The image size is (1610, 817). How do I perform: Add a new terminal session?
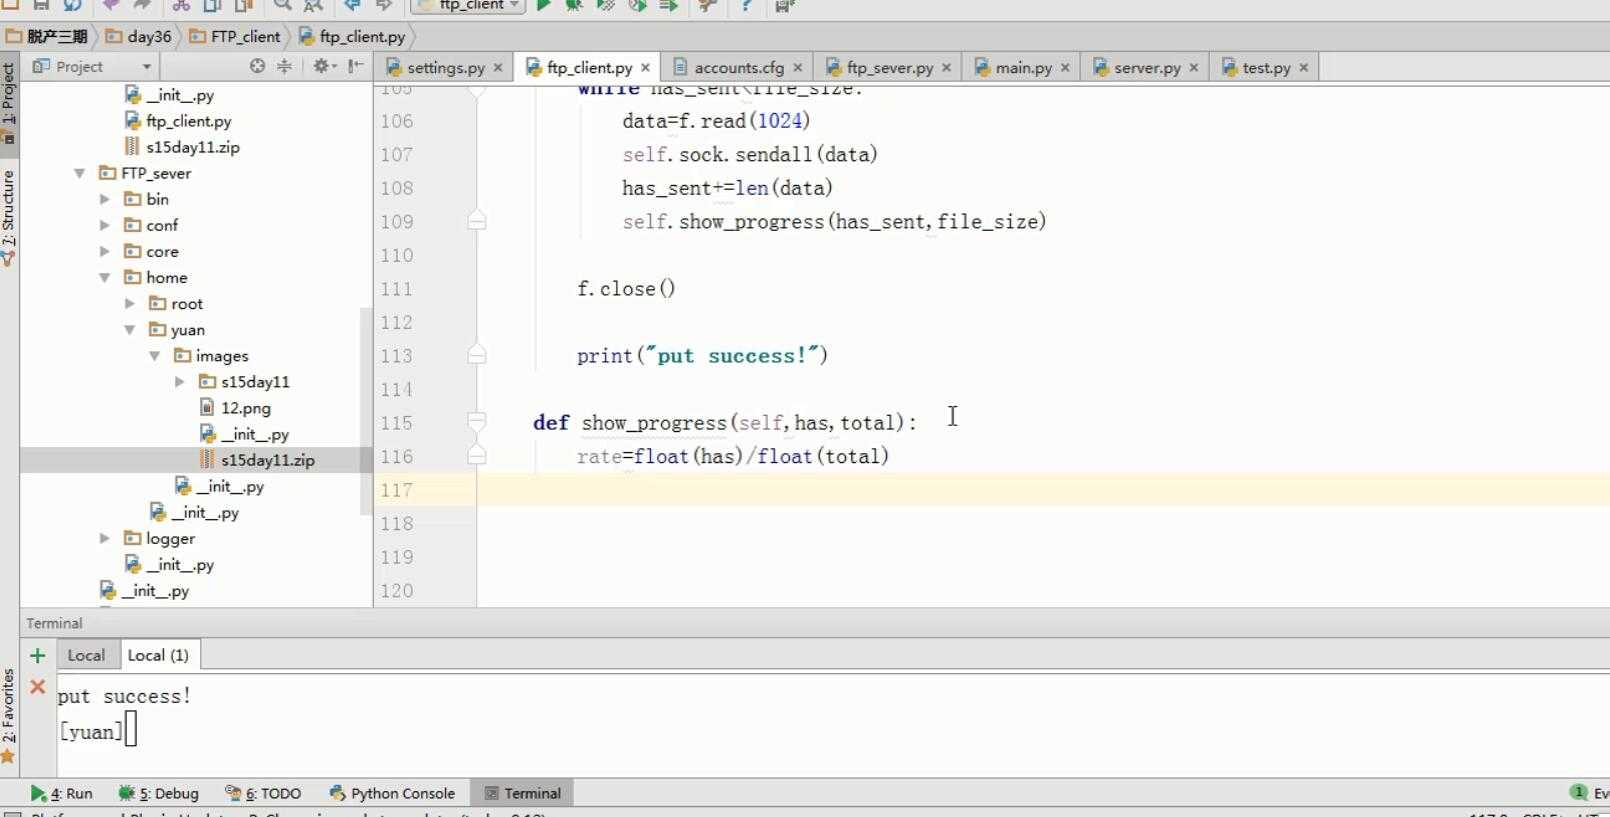37,656
